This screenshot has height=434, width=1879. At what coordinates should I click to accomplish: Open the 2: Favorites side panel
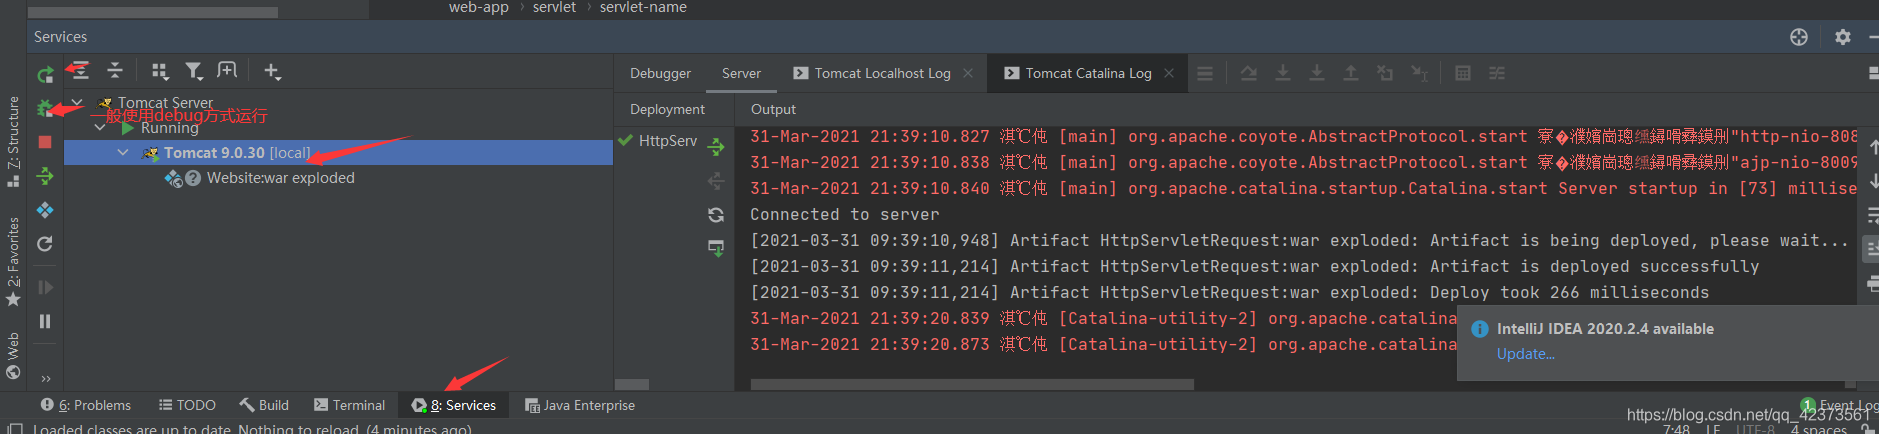pyautogui.click(x=13, y=262)
